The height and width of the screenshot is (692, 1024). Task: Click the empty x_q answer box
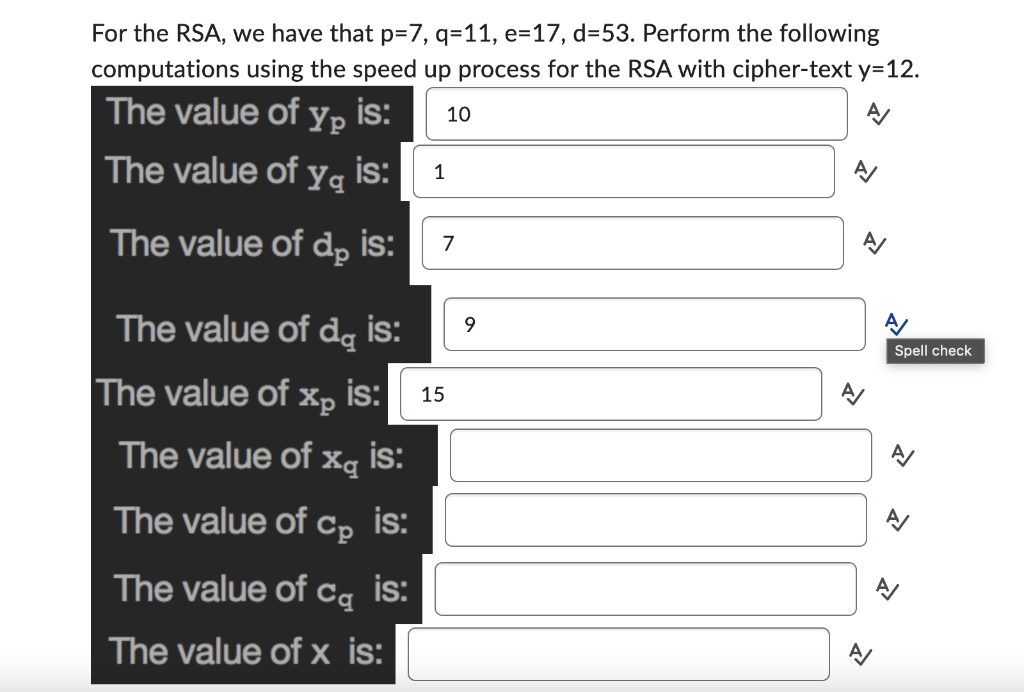coord(661,454)
